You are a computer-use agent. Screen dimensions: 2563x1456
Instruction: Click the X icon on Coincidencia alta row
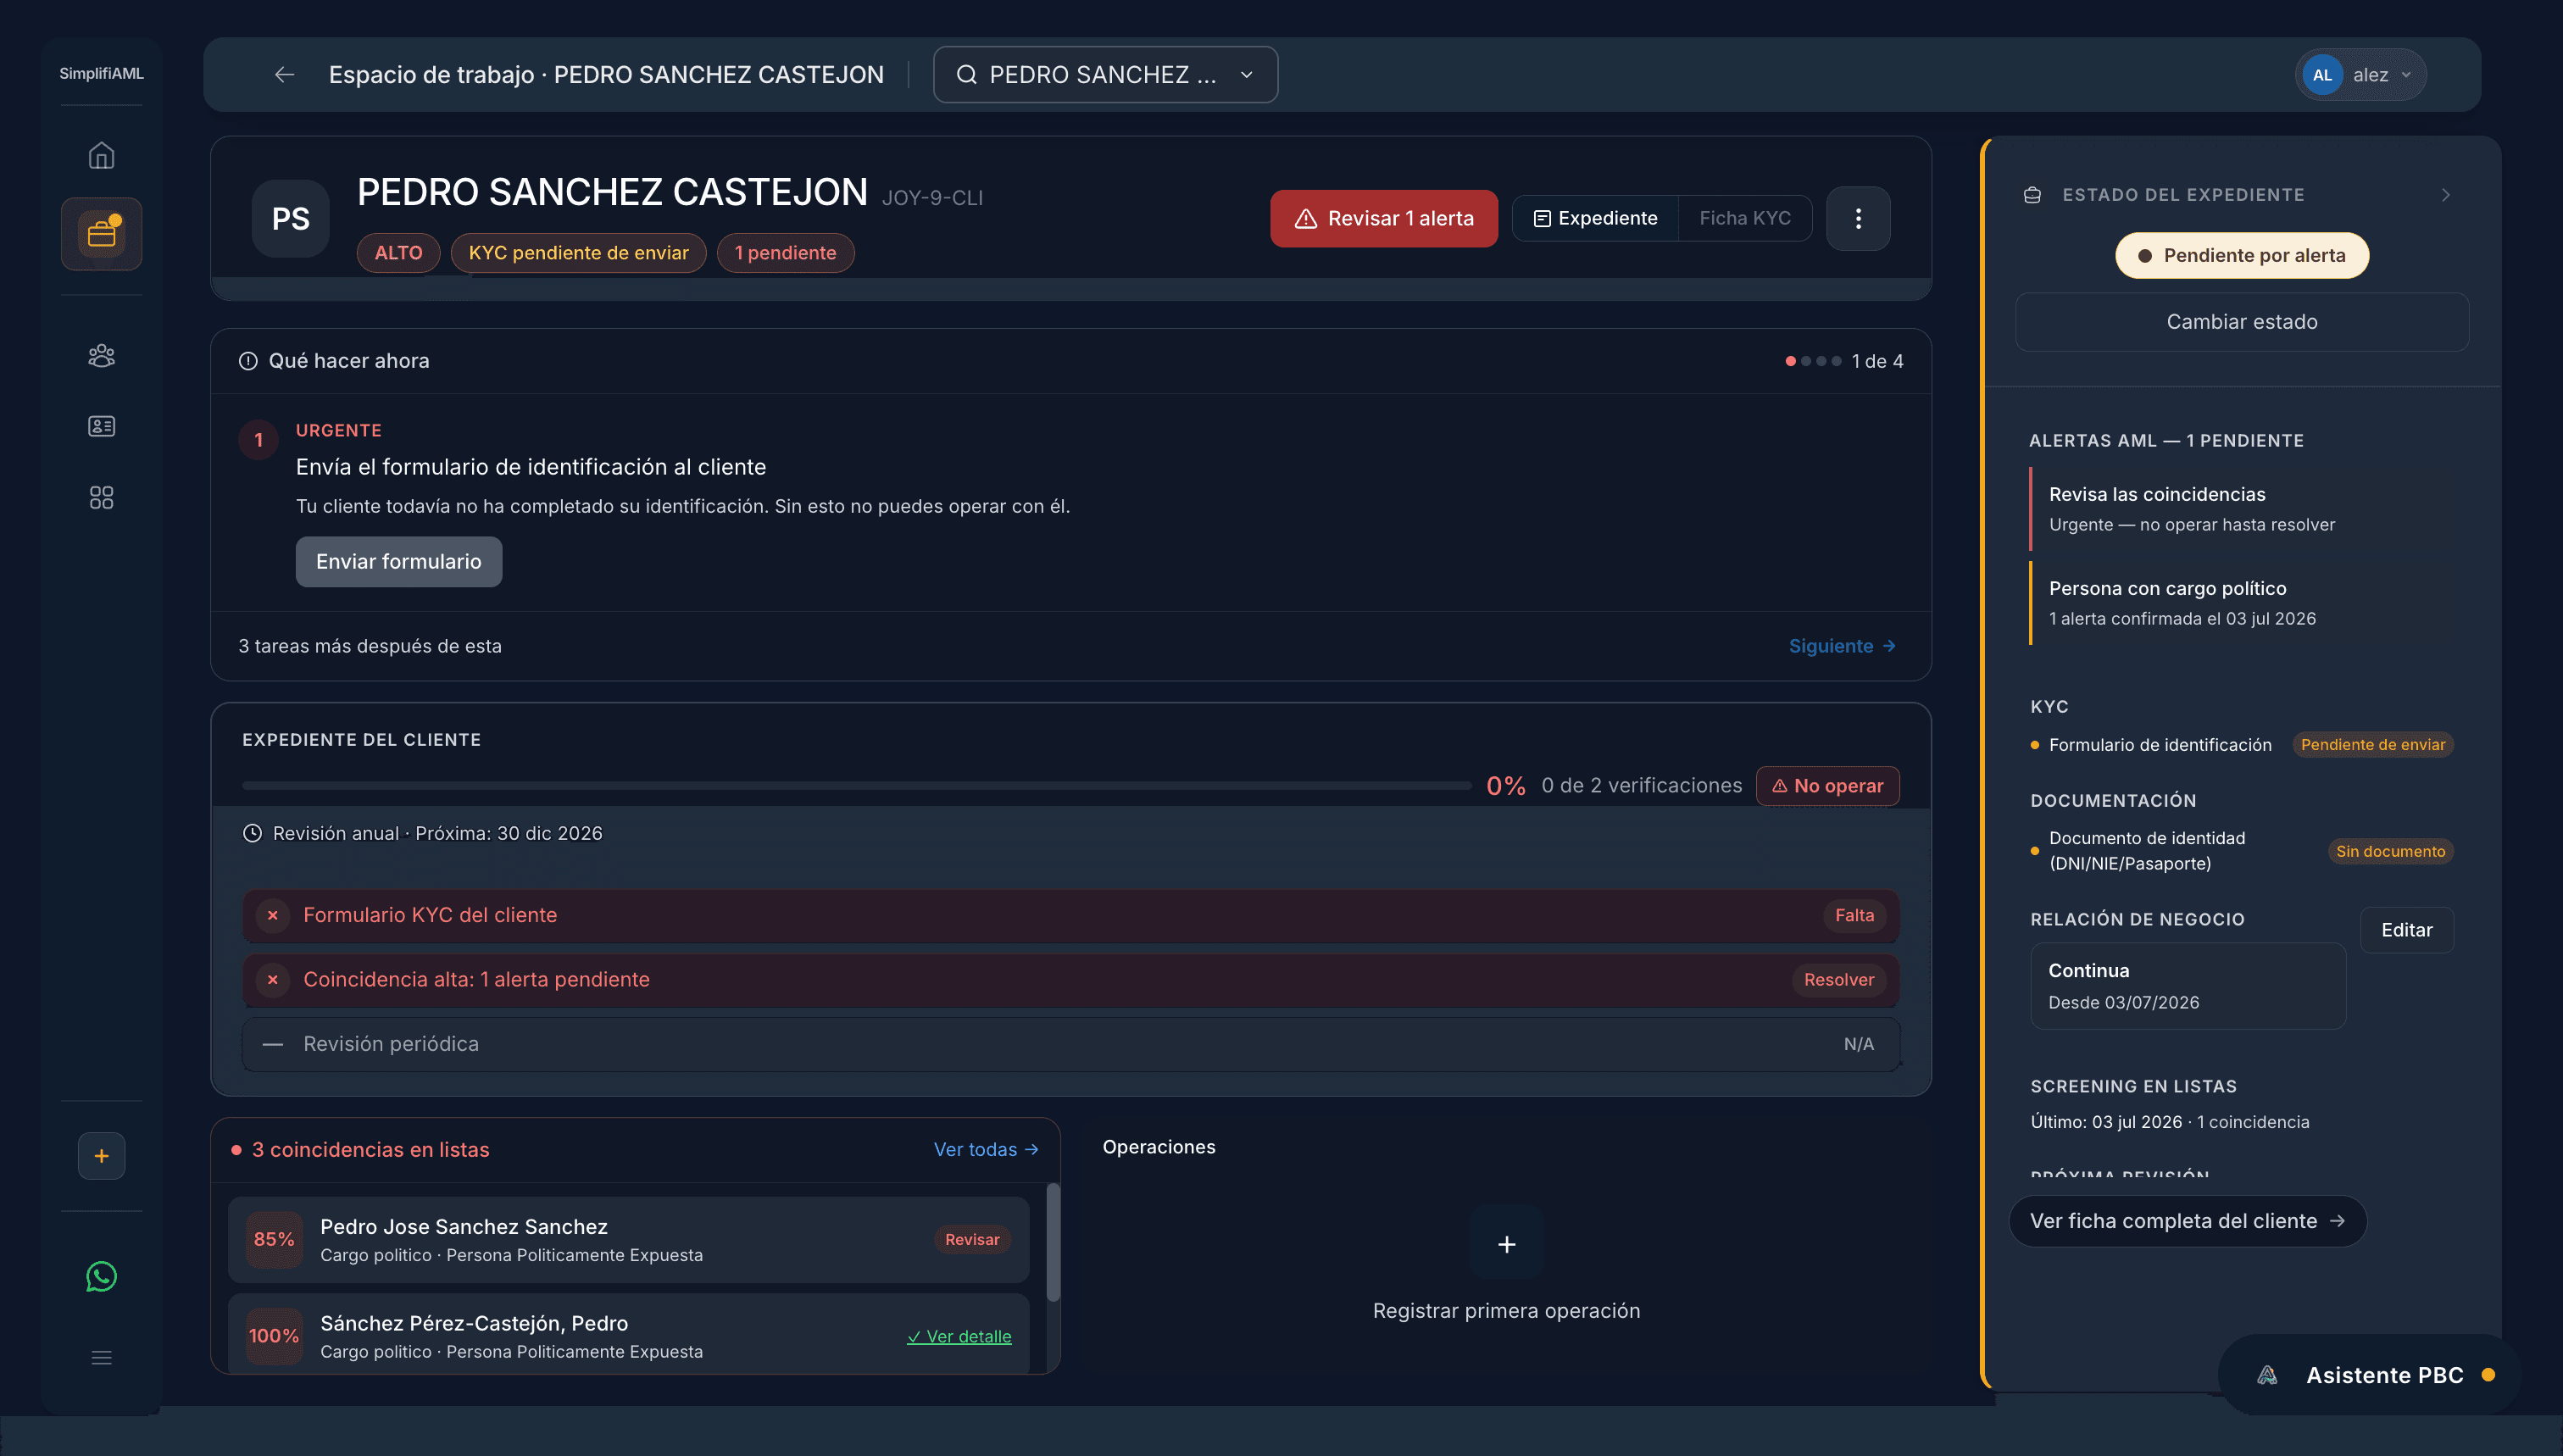point(272,979)
